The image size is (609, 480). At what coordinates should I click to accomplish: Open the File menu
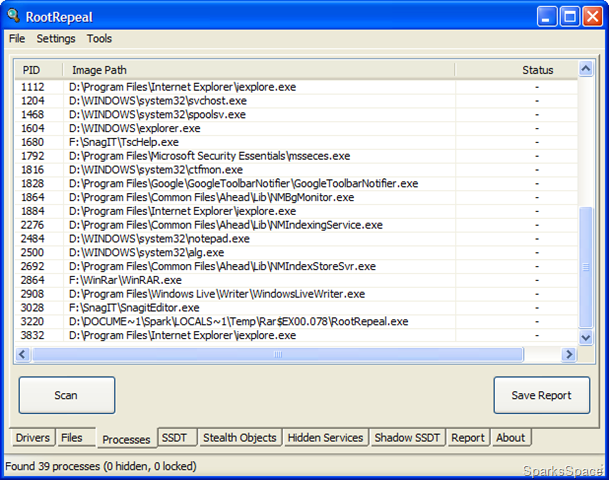(17, 38)
